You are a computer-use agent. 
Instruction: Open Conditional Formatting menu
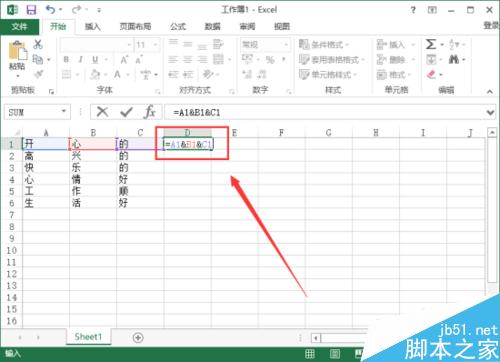[x=324, y=44]
